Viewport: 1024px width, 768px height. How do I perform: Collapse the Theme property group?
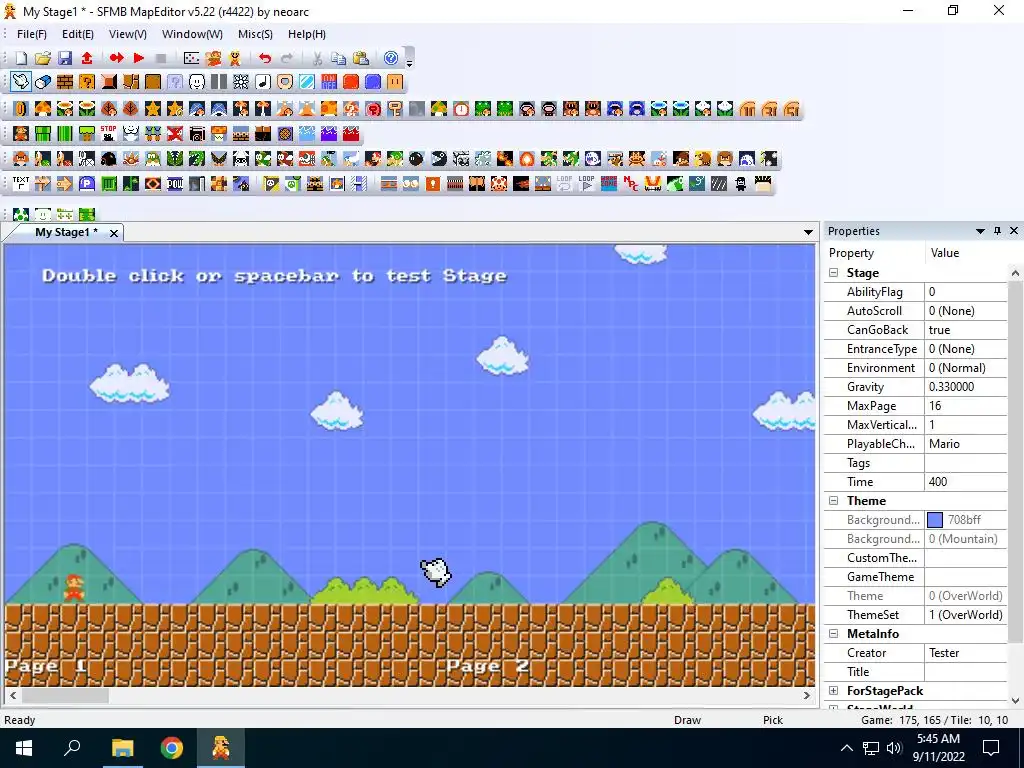(834, 501)
